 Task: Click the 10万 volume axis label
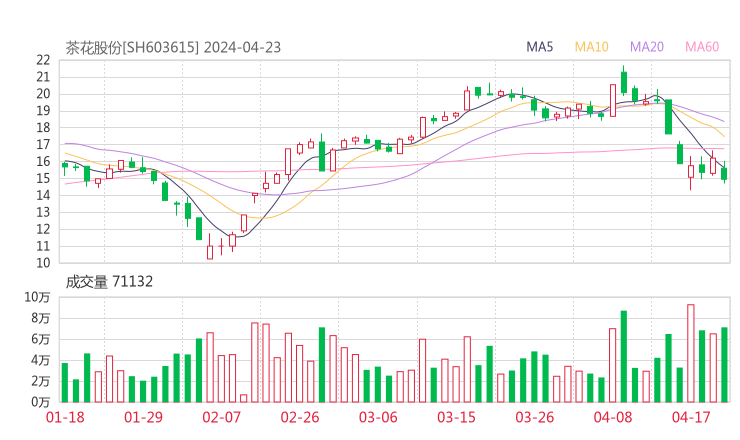pos(37,297)
